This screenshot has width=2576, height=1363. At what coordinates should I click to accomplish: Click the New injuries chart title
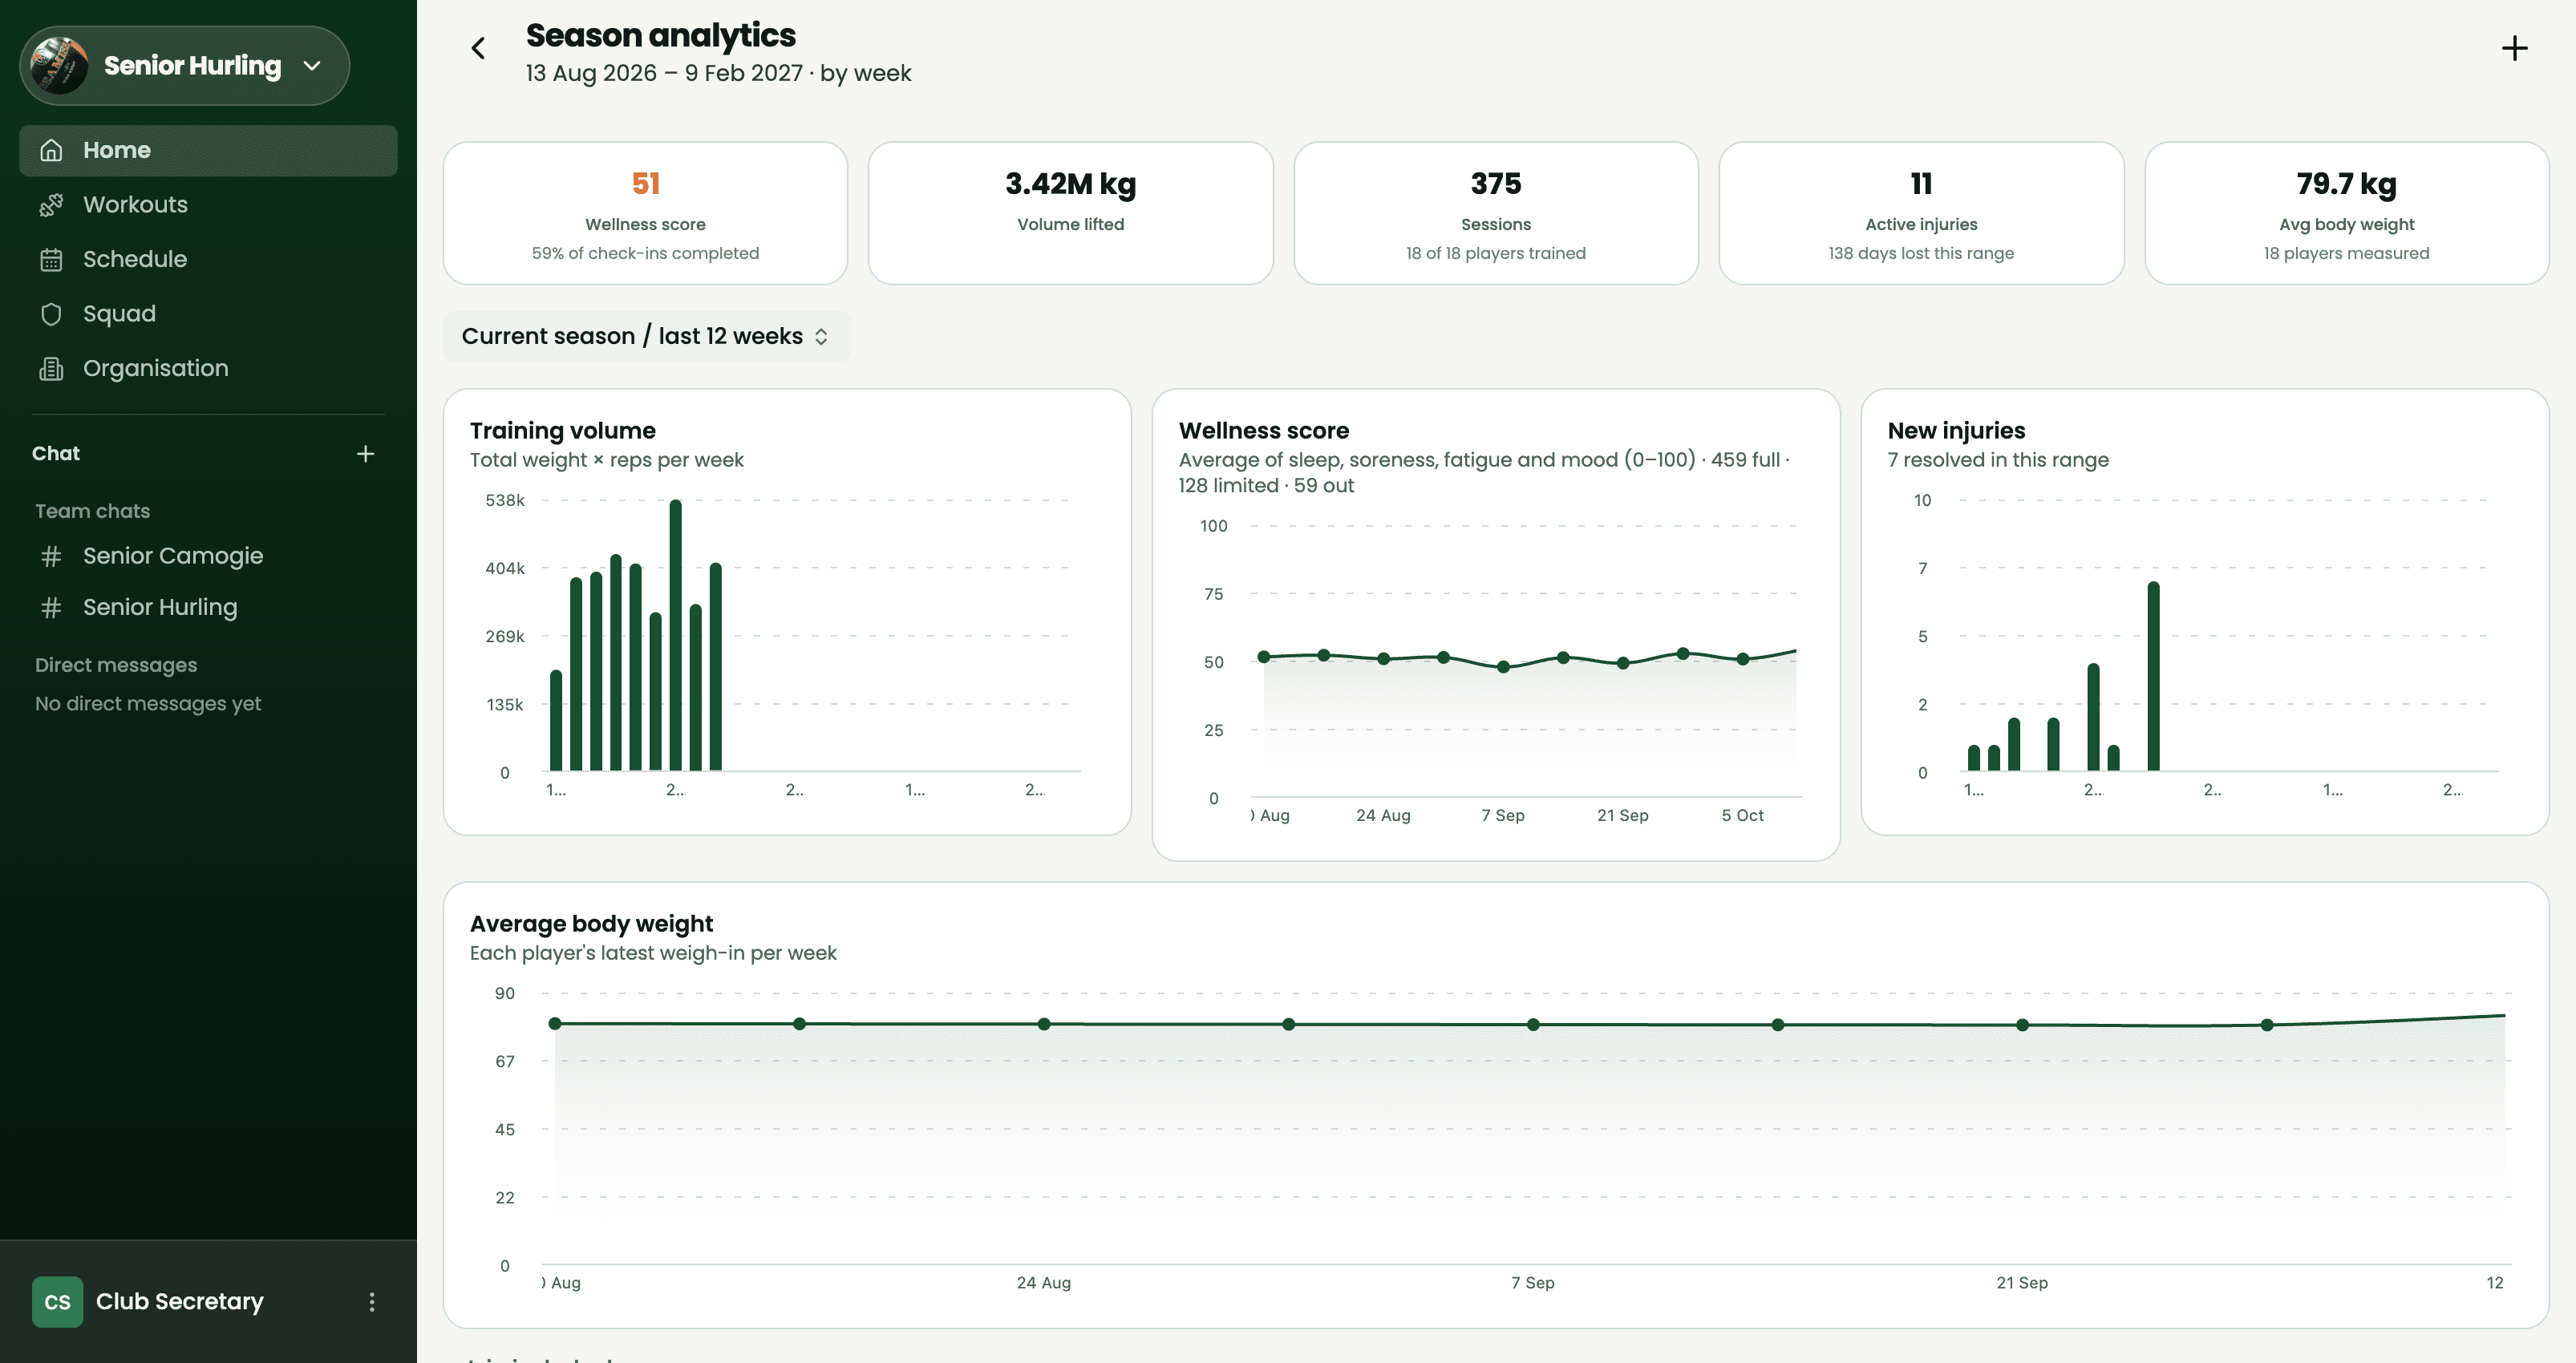click(x=1956, y=431)
